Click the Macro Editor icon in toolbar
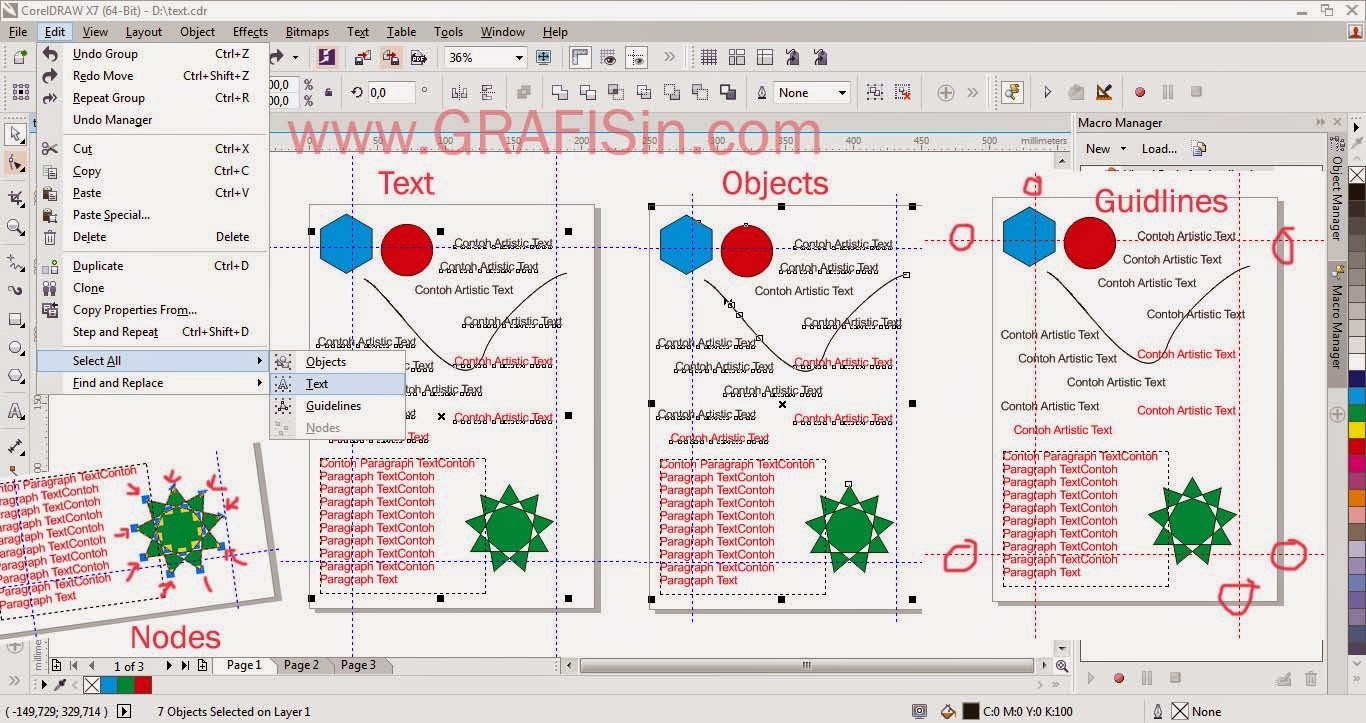Image resolution: width=1366 pixels, height=723 pixels. click(1104, 93)
